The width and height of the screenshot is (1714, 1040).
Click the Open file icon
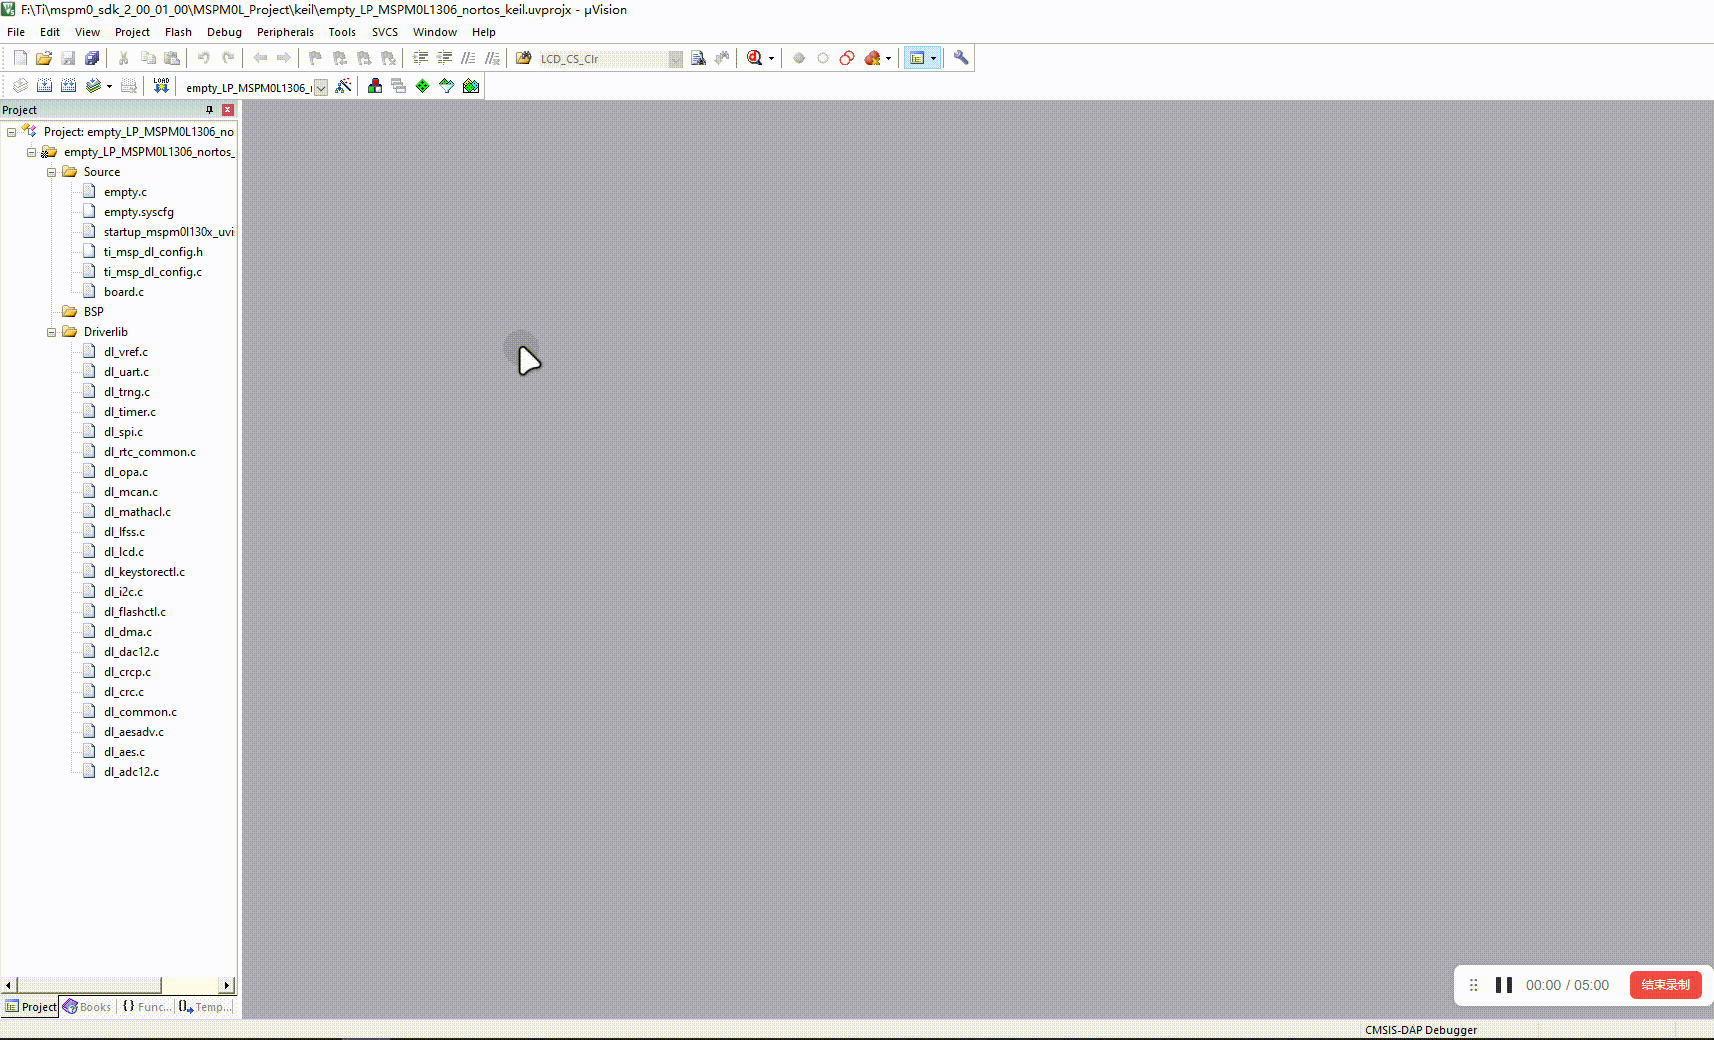point(44,58)
